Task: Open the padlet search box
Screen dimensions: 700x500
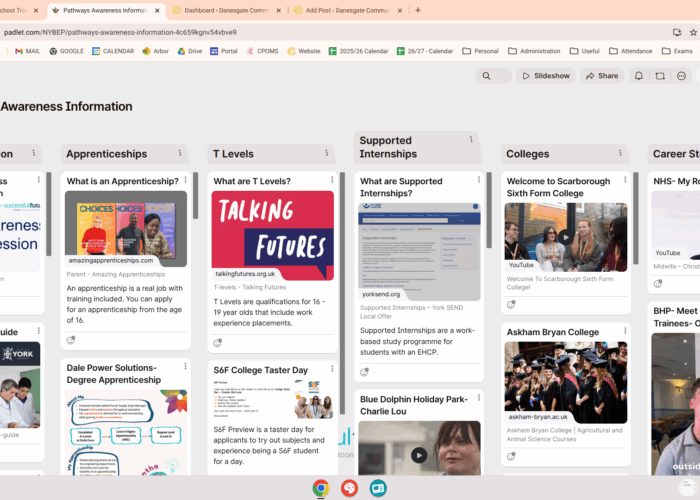Action: point(493,76)
